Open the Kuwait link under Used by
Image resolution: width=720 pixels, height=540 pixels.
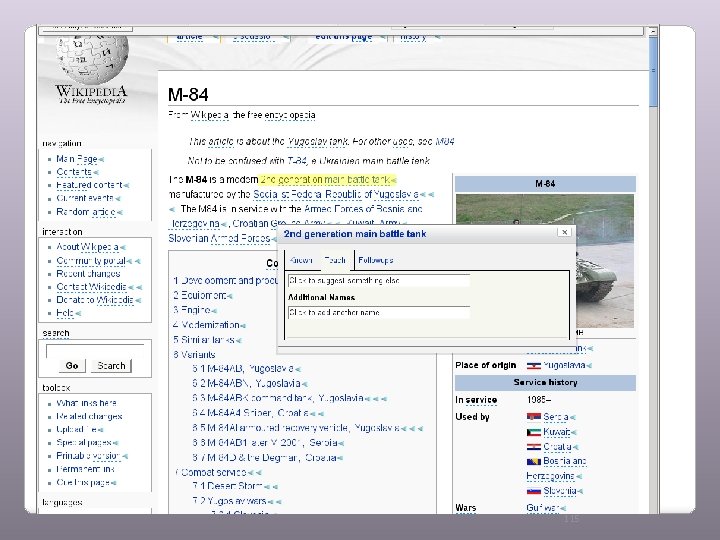[x=557, y=432]
